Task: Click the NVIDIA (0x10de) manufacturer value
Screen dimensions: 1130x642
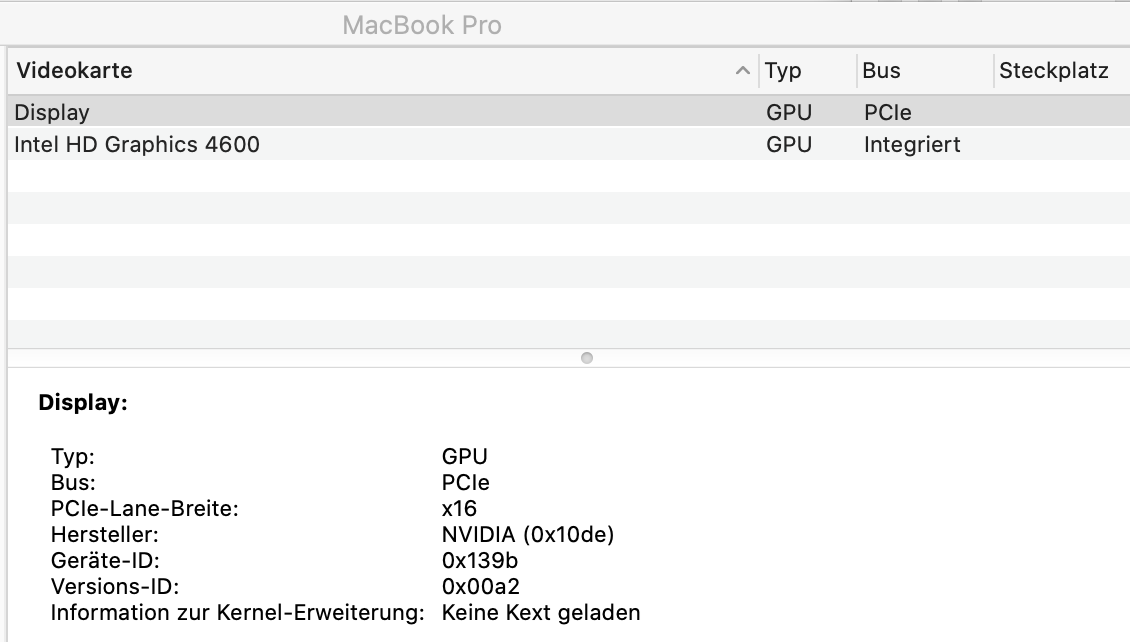Action: click(528, 535)
